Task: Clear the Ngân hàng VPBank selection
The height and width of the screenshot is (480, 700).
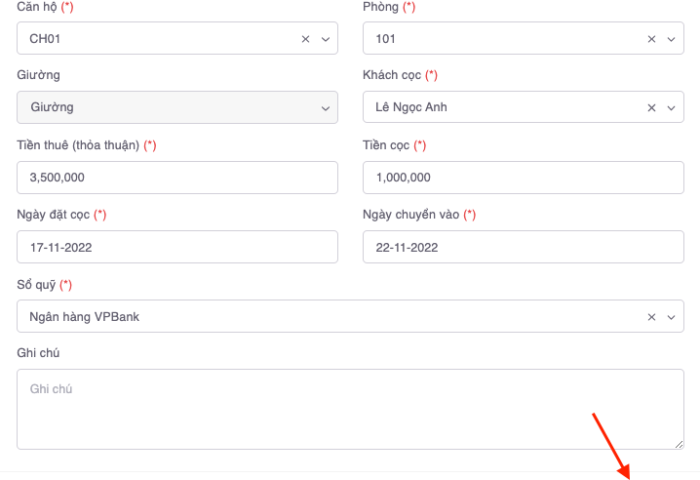Action: [x=652, y=317]
